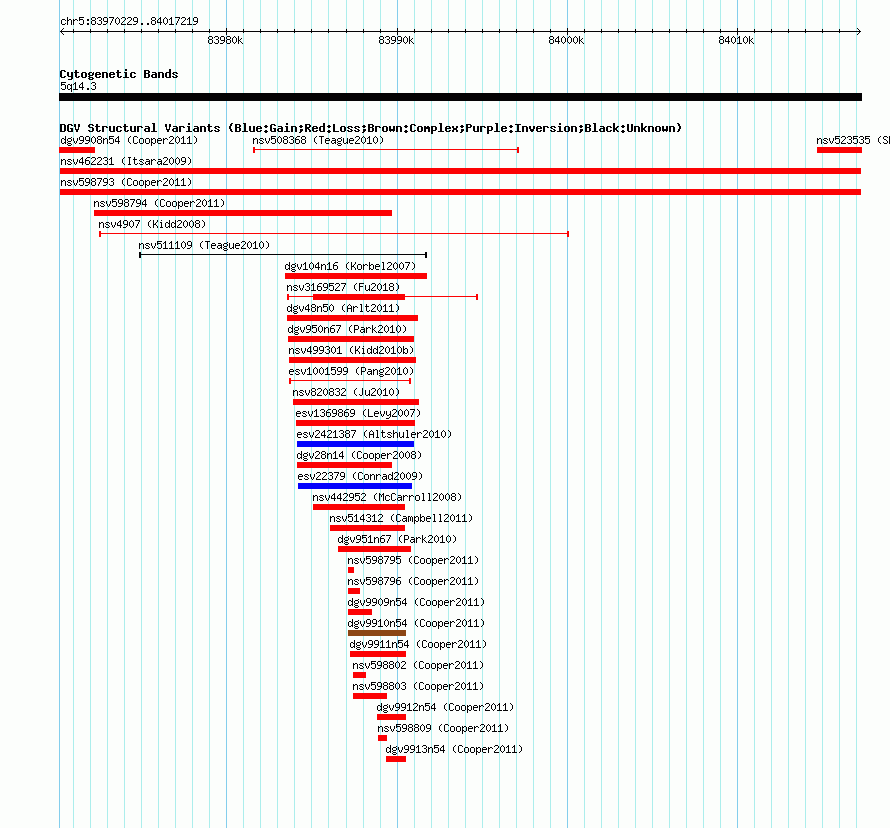Click the 83990k ruler position label

click(396, 40)
